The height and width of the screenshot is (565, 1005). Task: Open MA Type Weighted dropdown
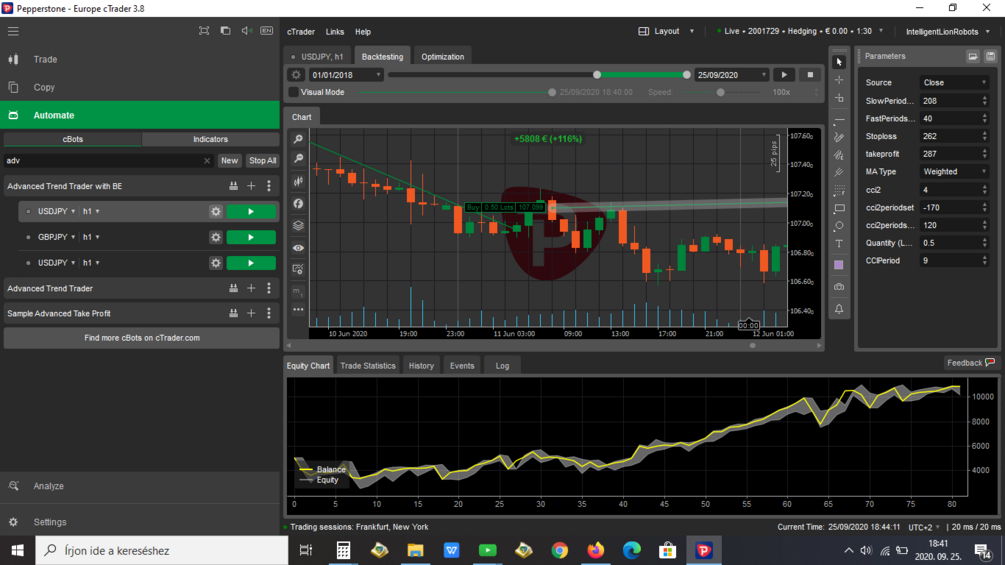coord(954,172)
